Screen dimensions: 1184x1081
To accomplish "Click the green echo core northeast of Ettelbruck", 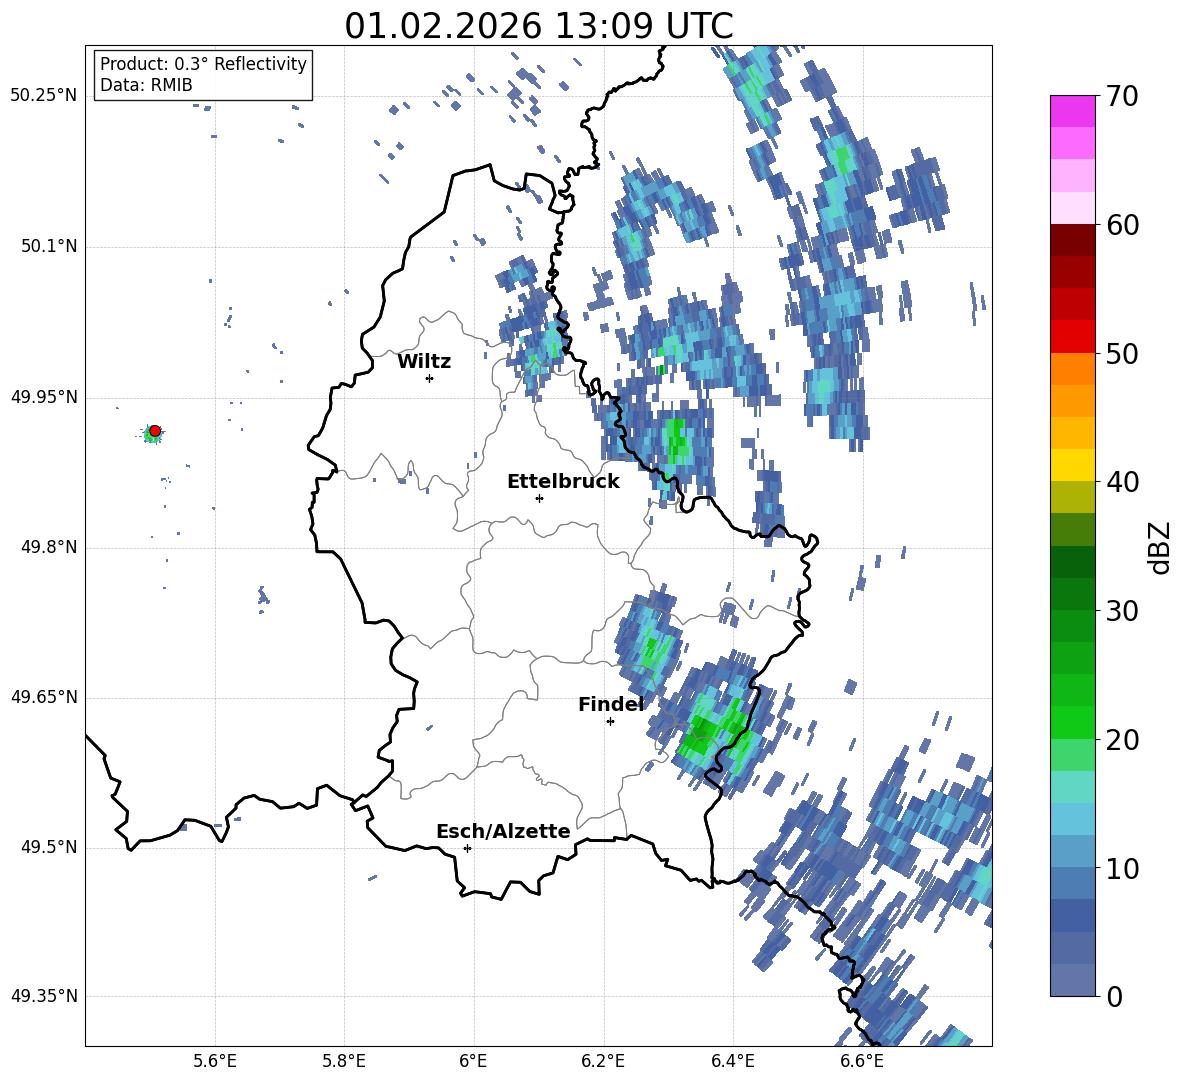I will [x=677, y=439].
